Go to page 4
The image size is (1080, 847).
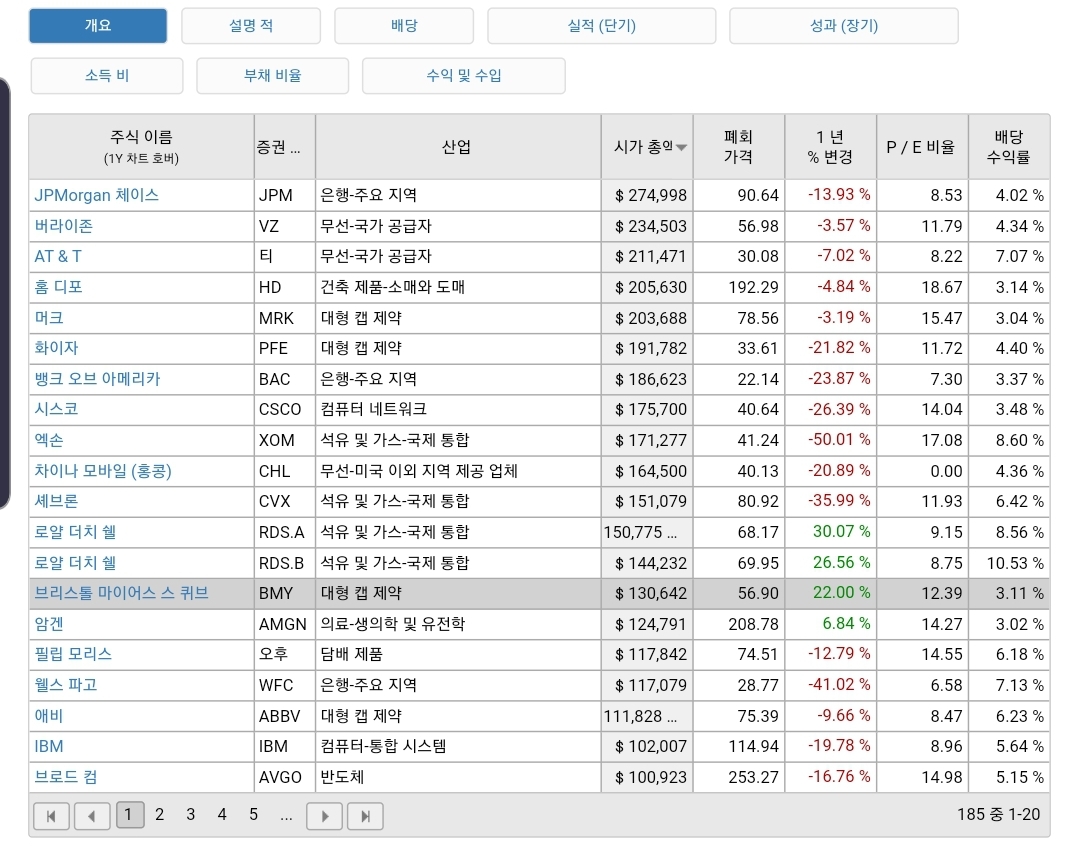(222, 815)
